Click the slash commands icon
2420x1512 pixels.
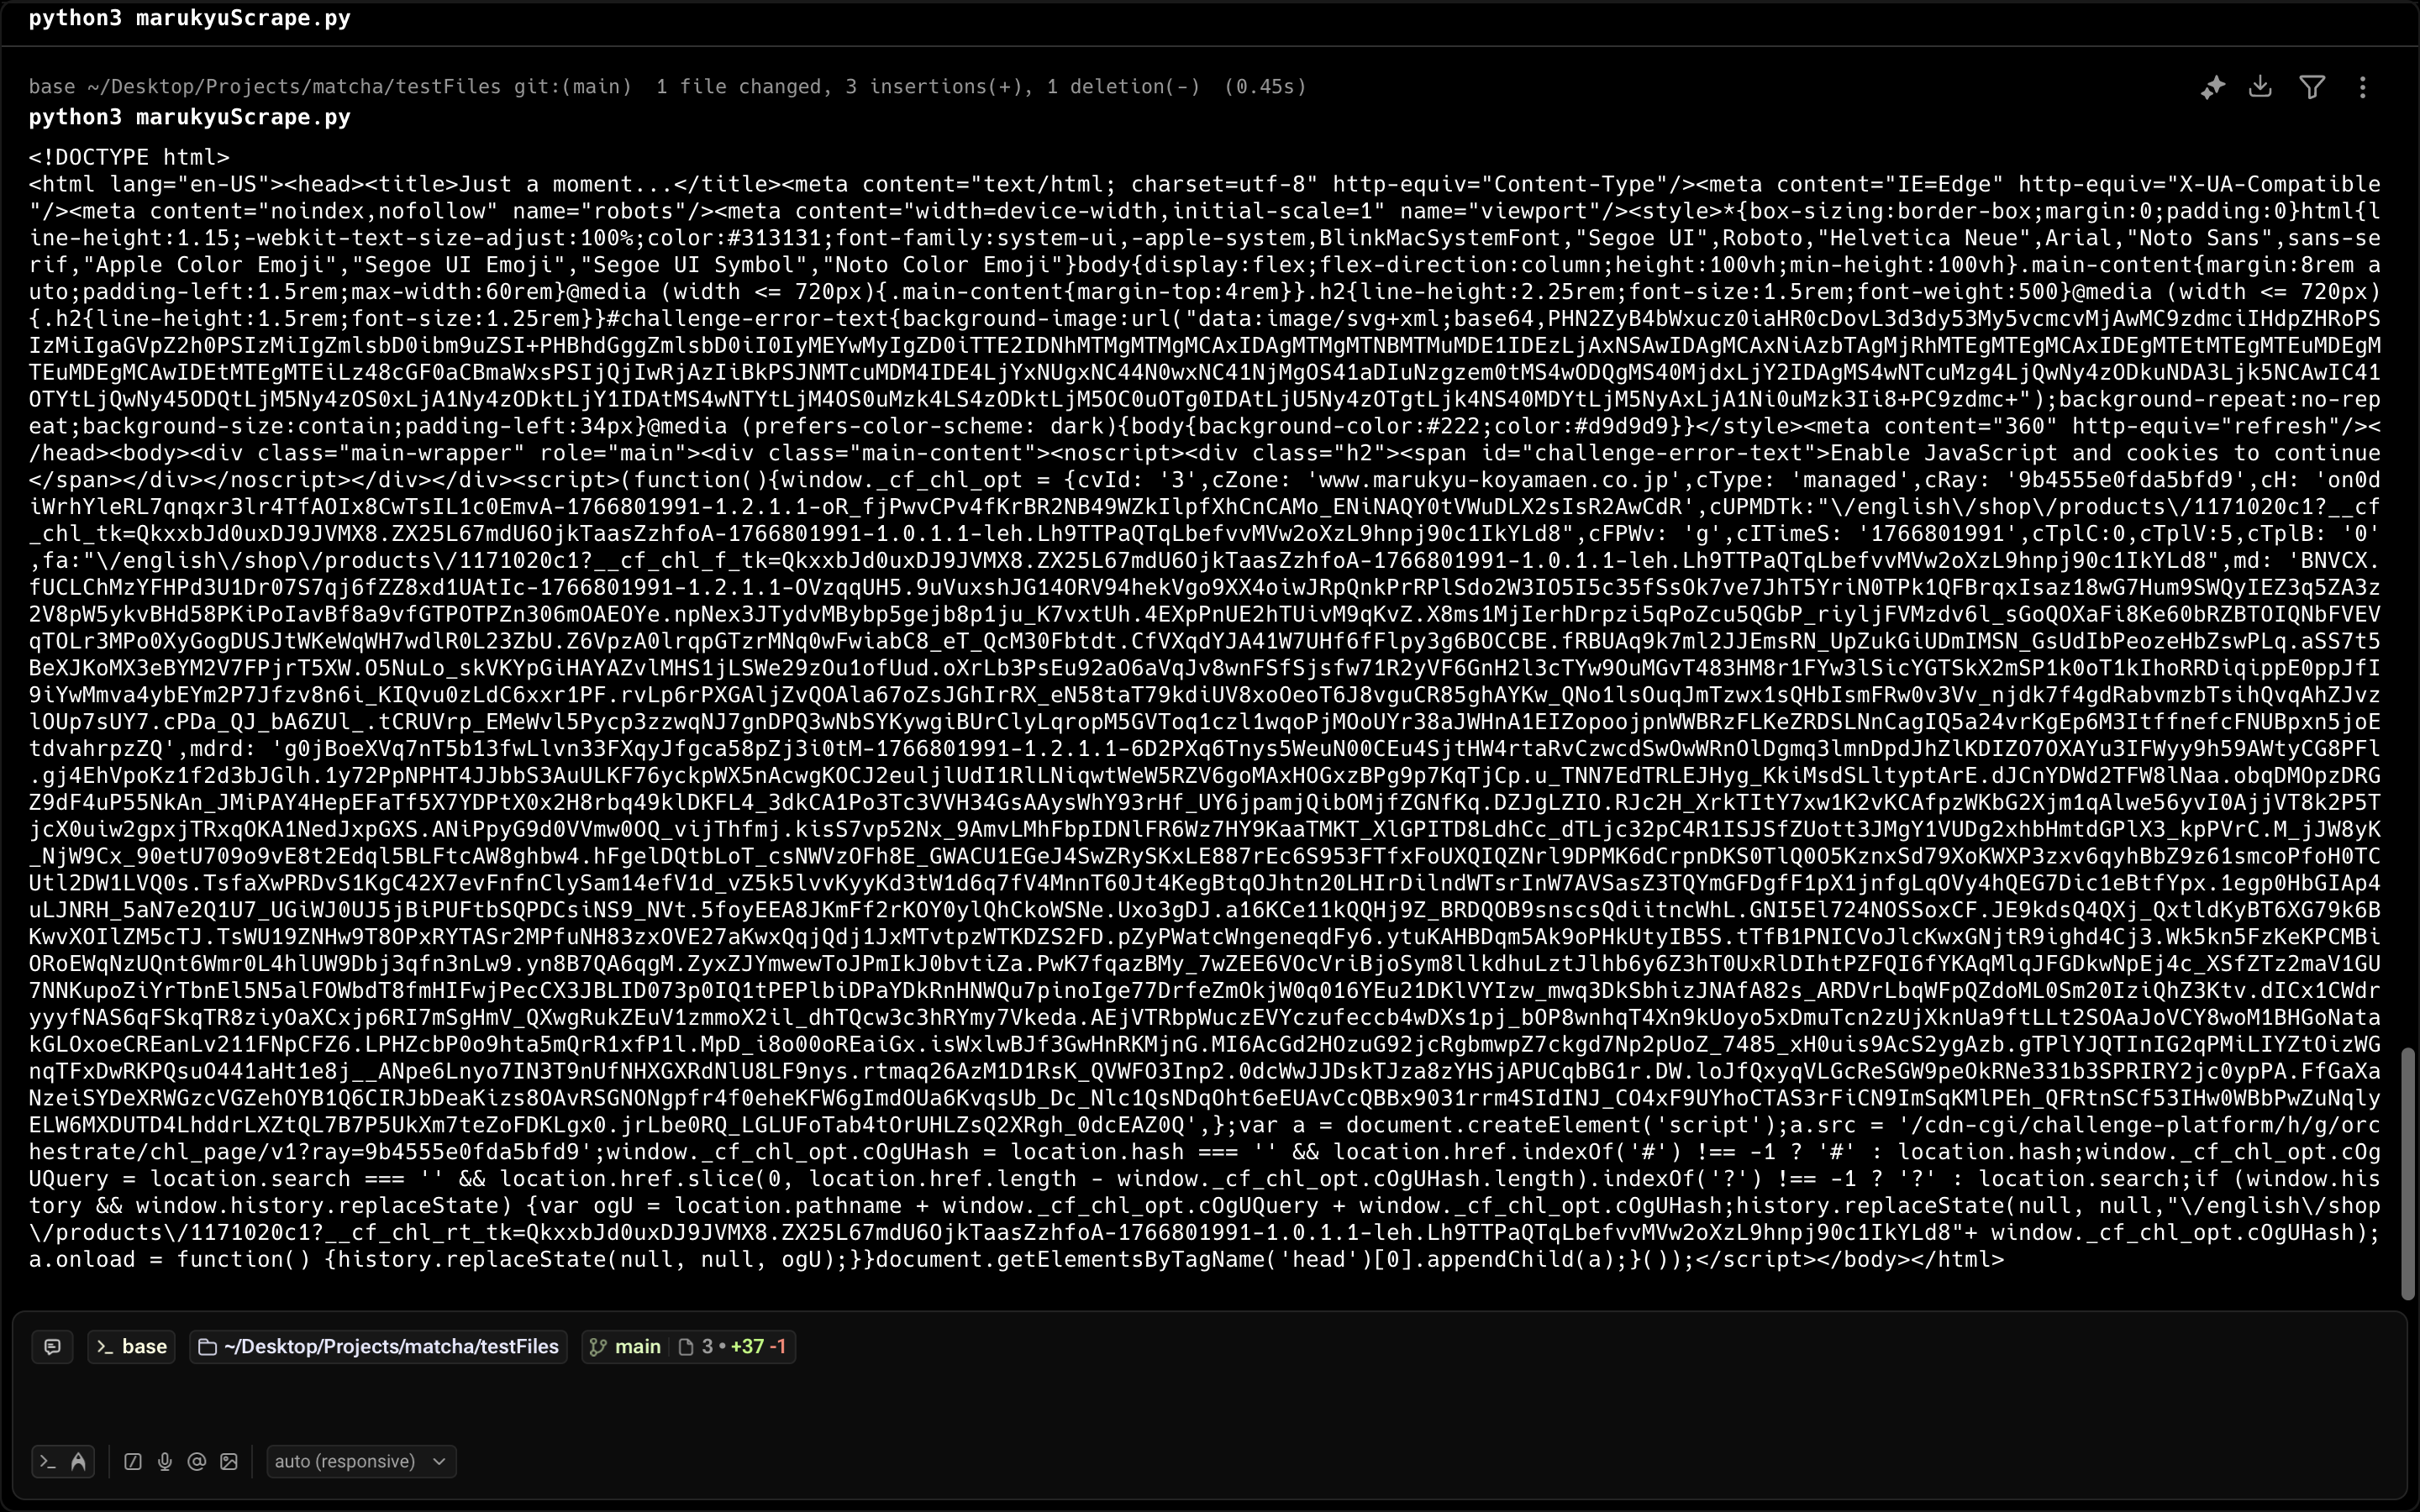[x=132, y=1462]
